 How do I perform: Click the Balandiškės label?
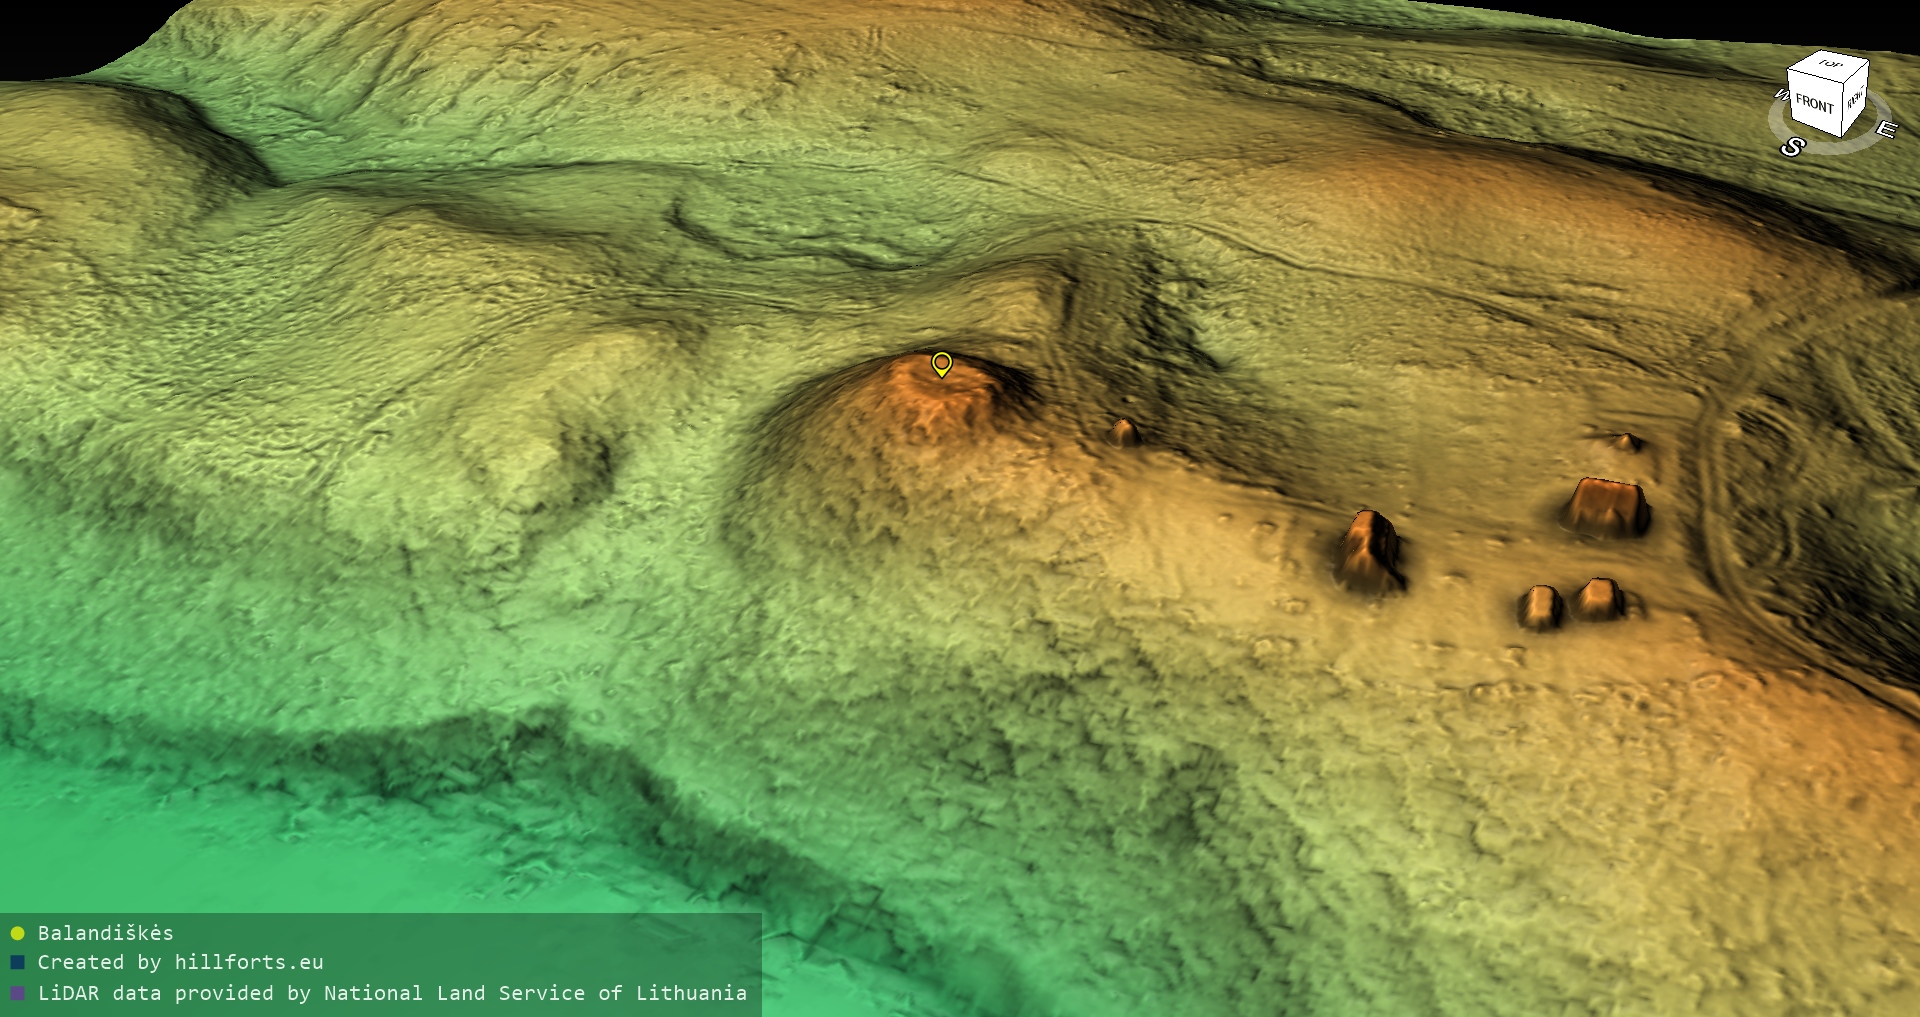pos(105,933)
